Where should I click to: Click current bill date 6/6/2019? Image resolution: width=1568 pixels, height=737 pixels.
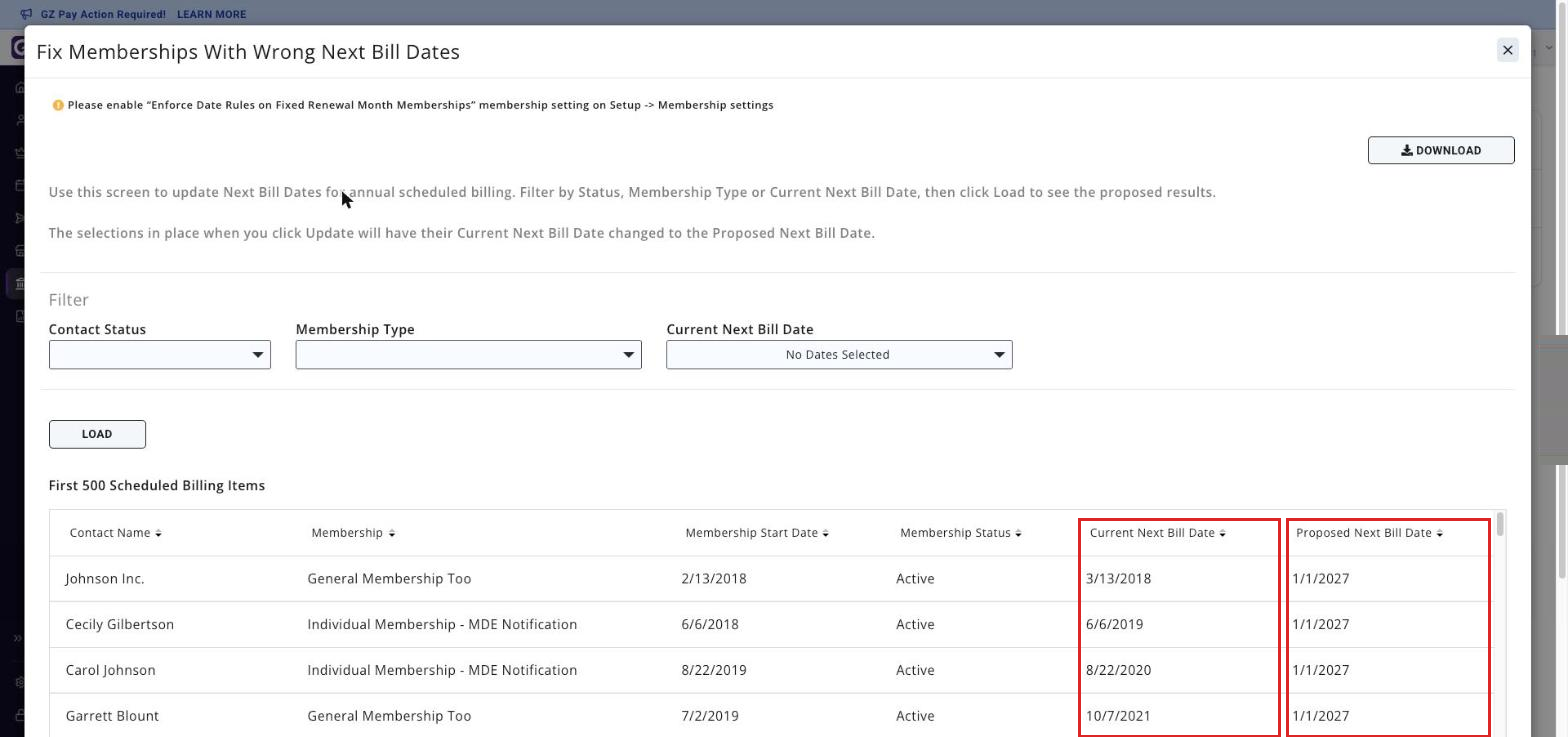coord(1114,625)
